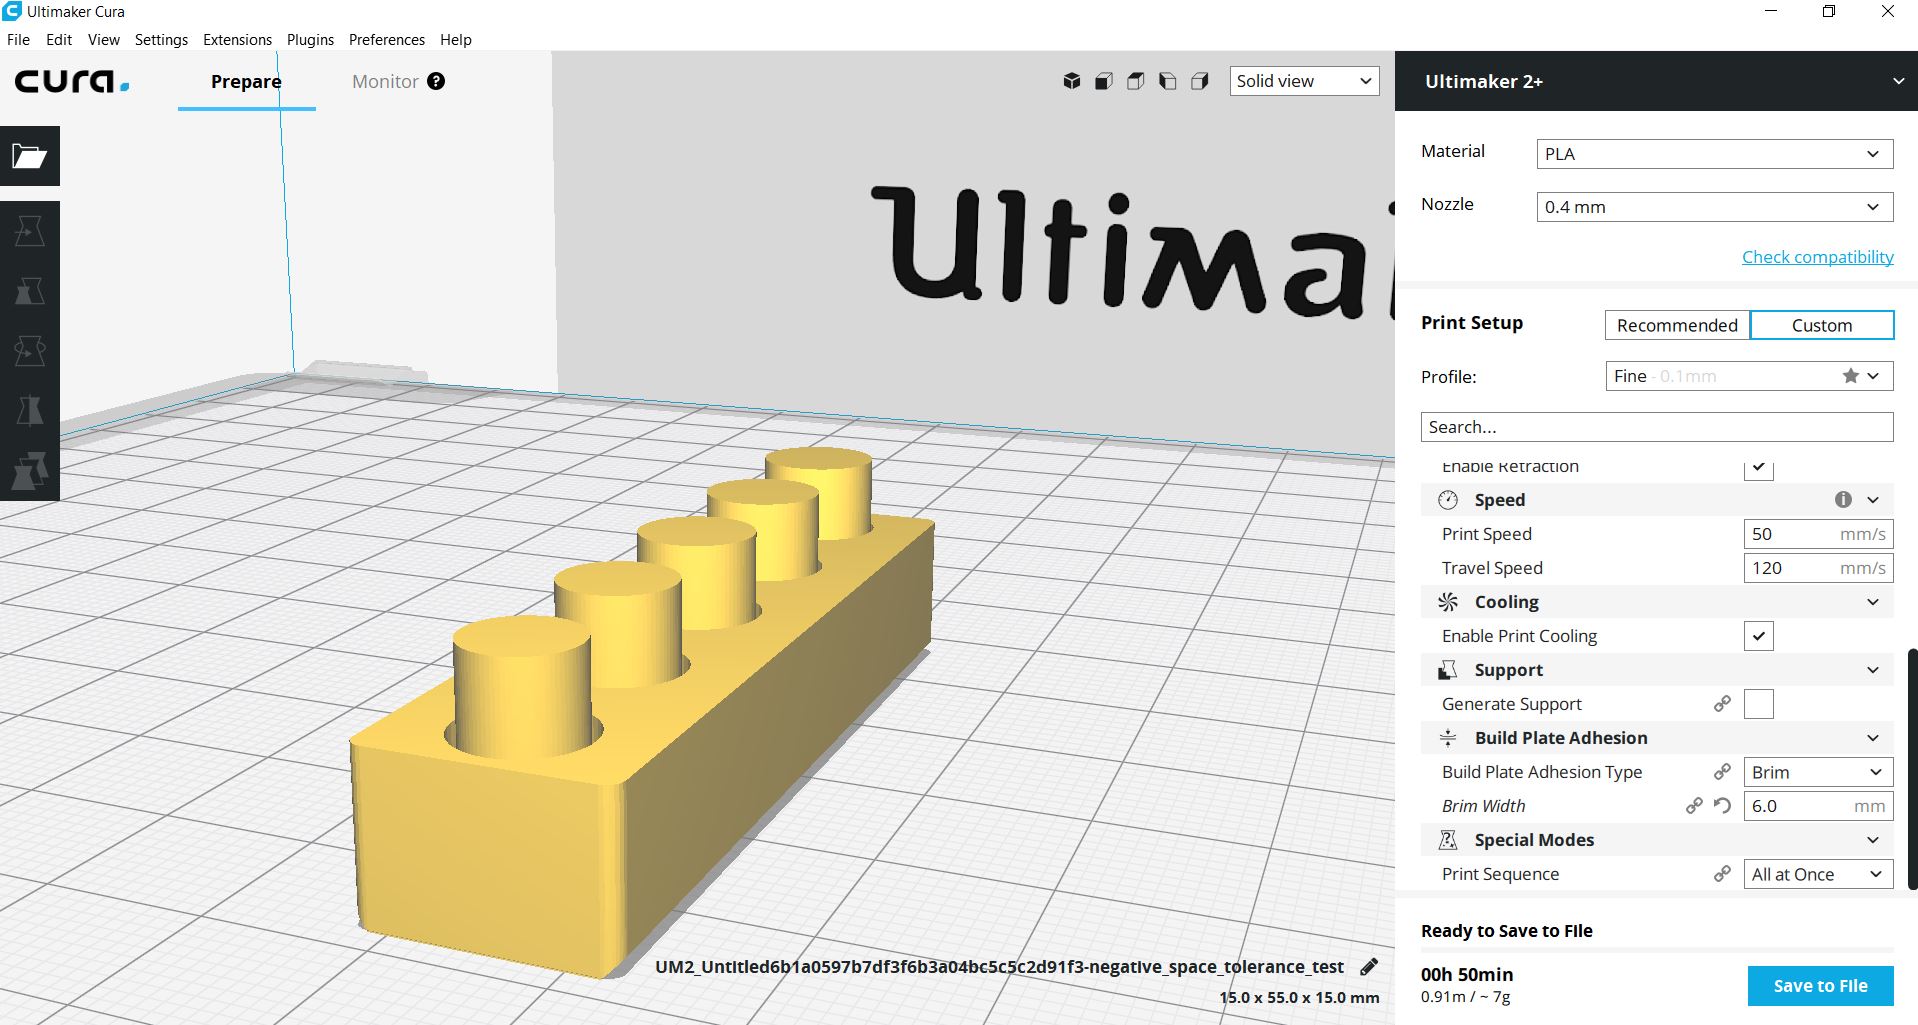This screenshot has height=1025, width=1918.
Task: Collapse the Support settings section
Action: 1873,670
